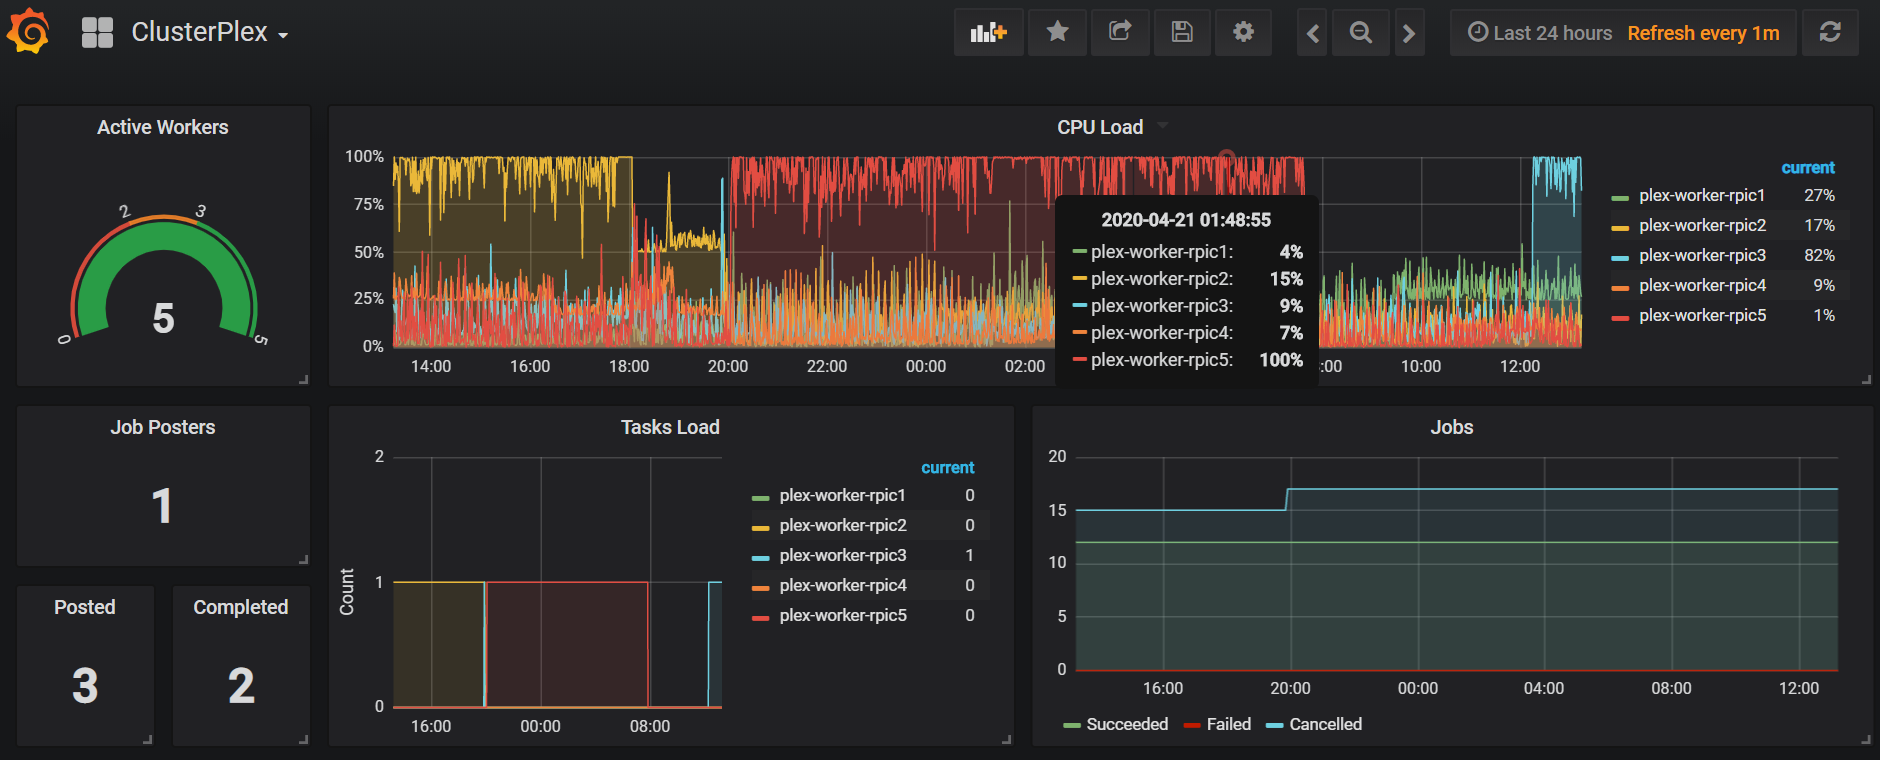The width and height of the screenshot is (1880, 760).
Task: Click the Job Posters value 1
Action: coord(162,506)
